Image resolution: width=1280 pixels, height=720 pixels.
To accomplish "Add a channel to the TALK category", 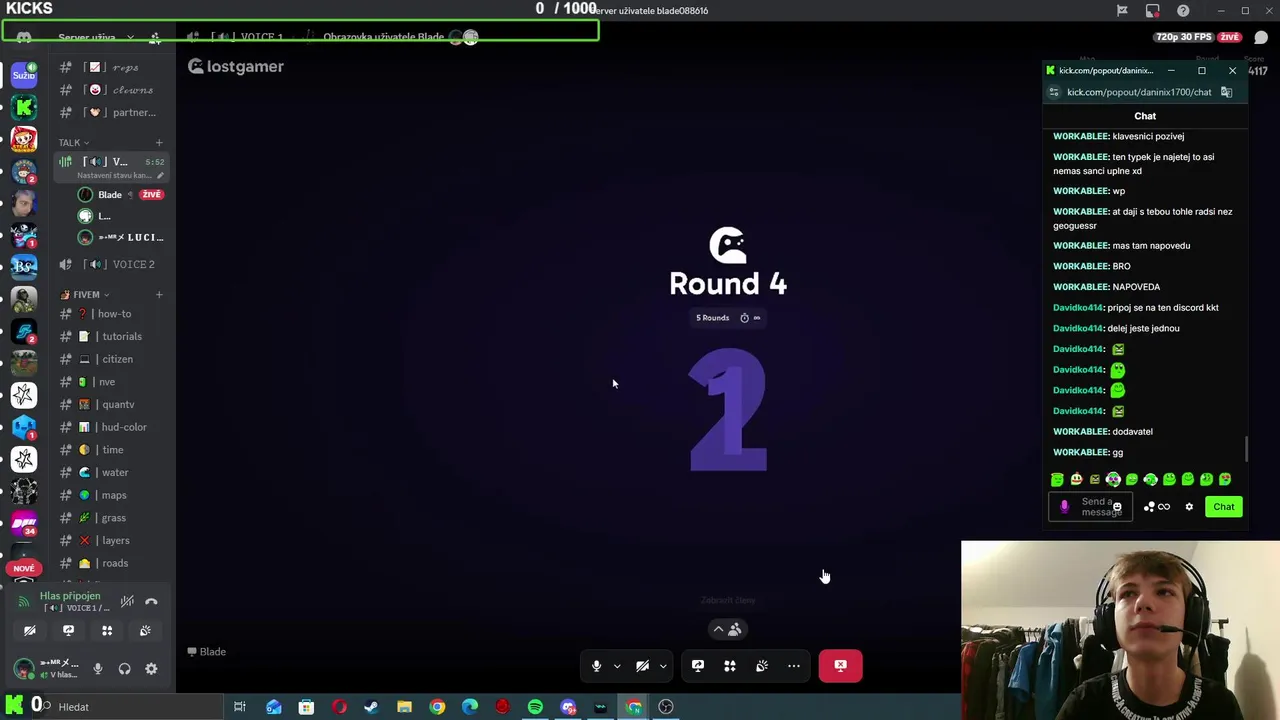I will point(159,142).
